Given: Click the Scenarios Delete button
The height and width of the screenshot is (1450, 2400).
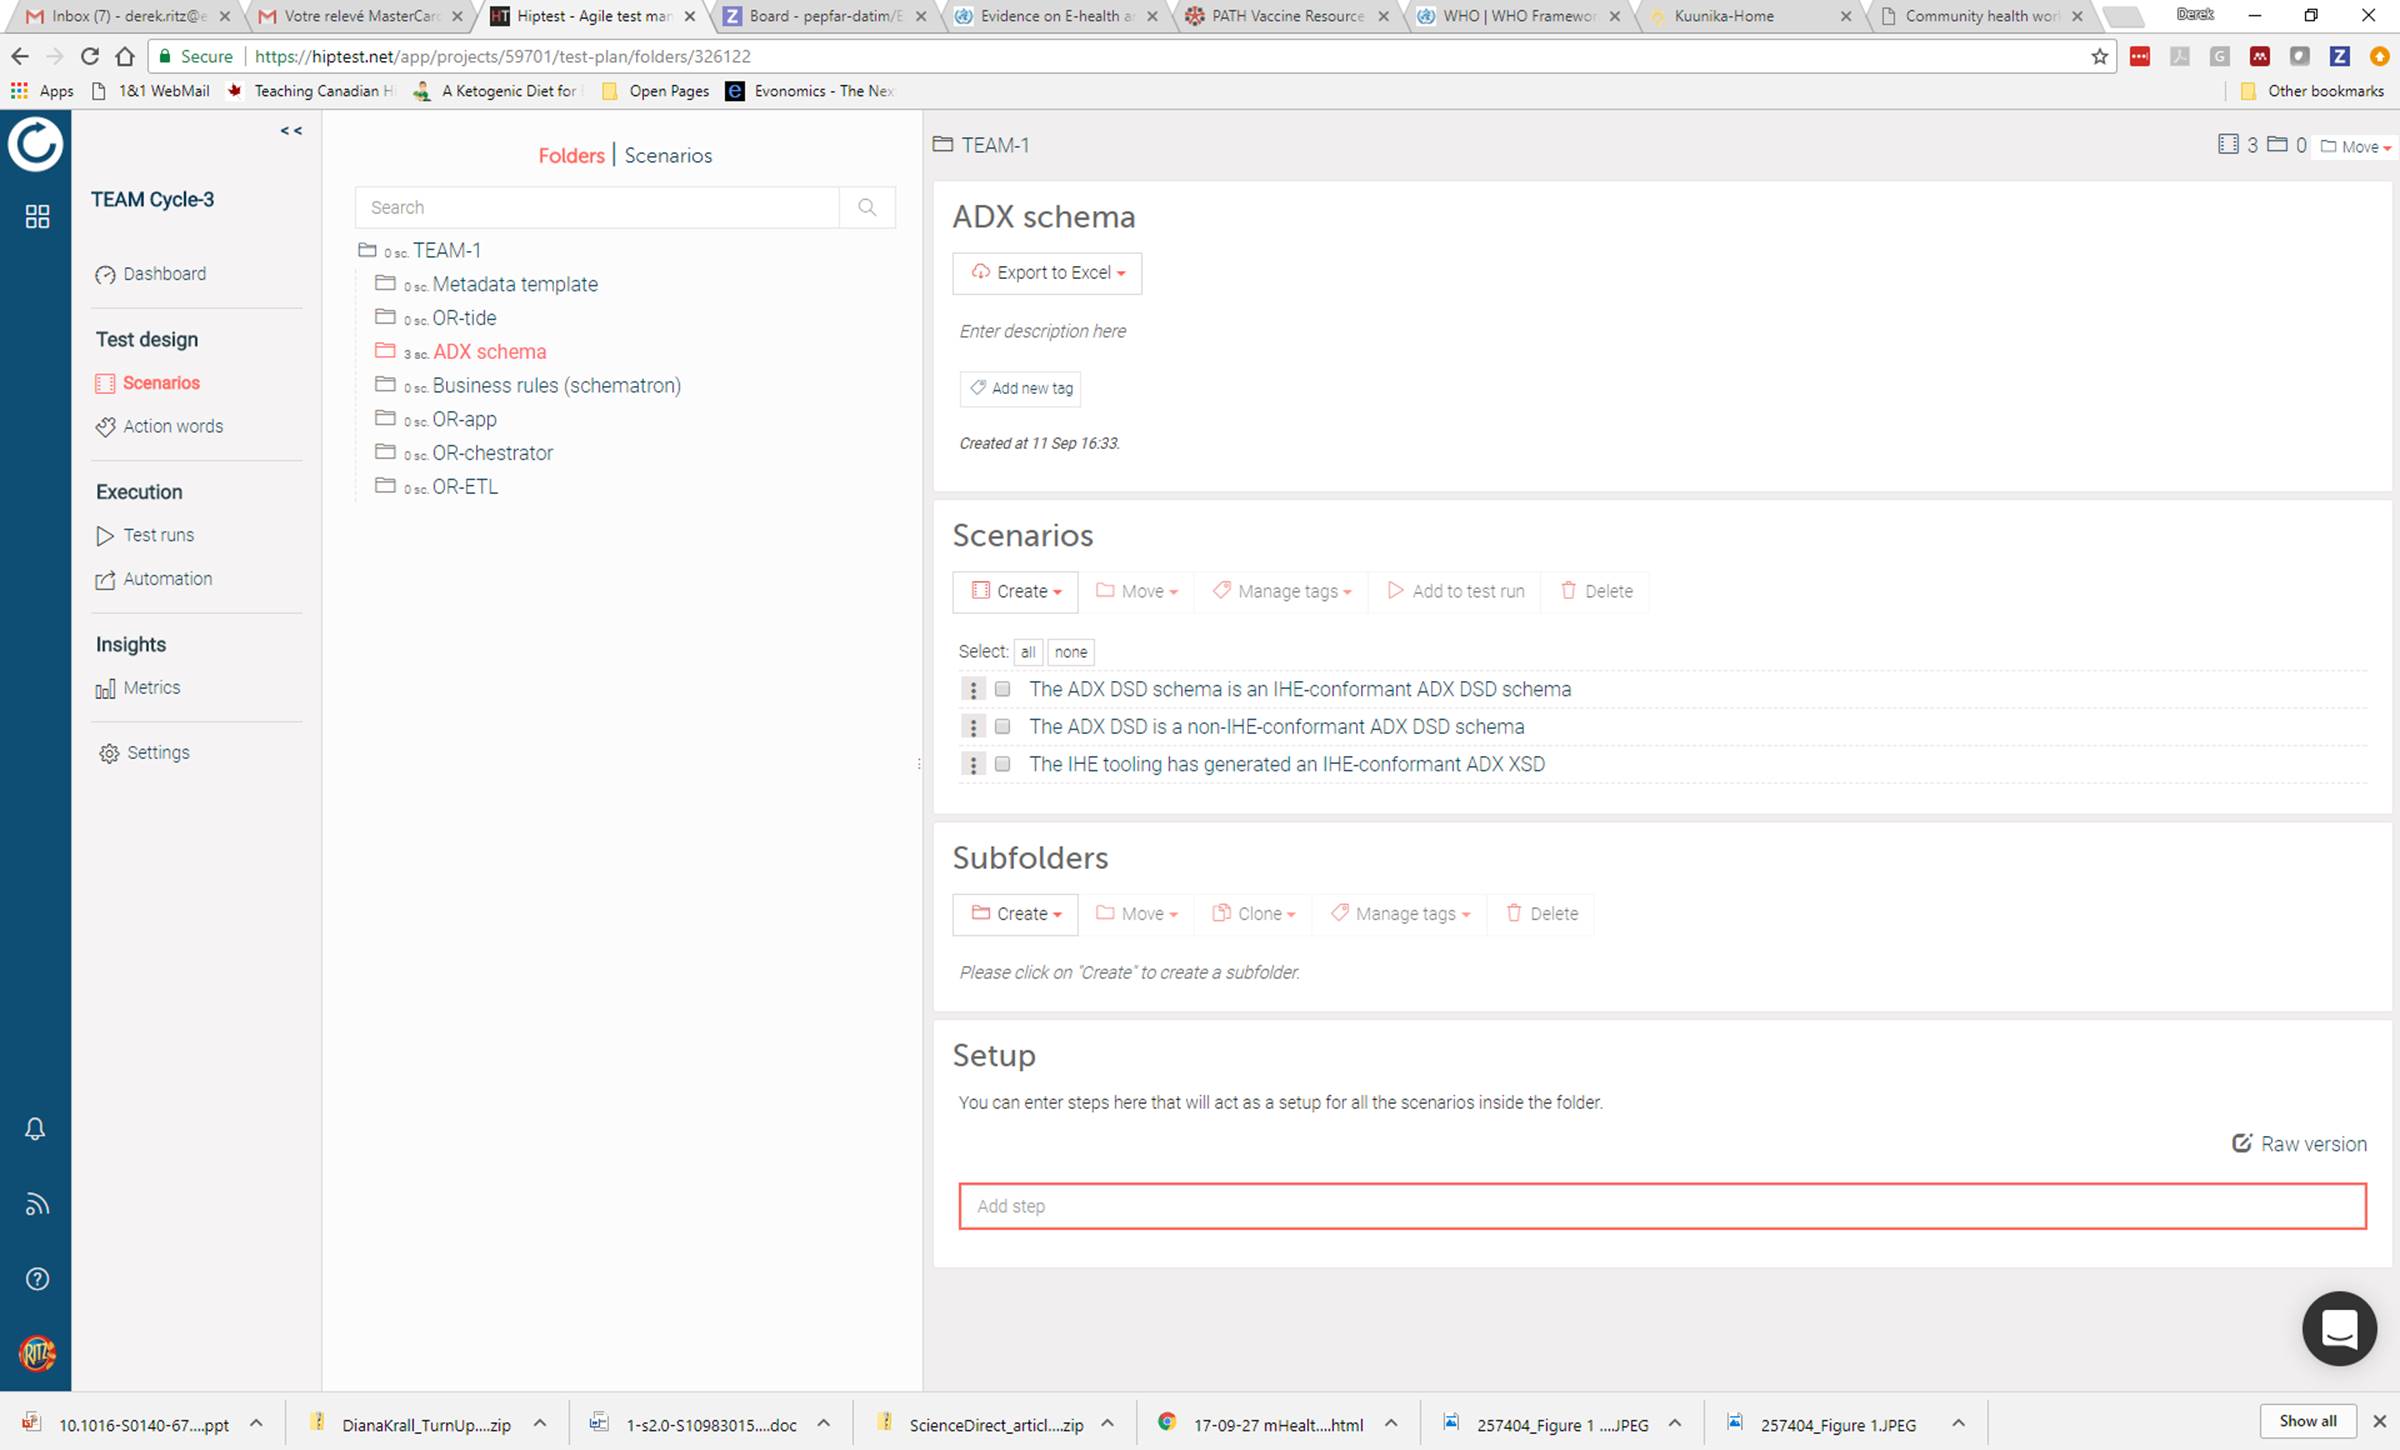Looking at the screenshot, I should [1596, 591].
